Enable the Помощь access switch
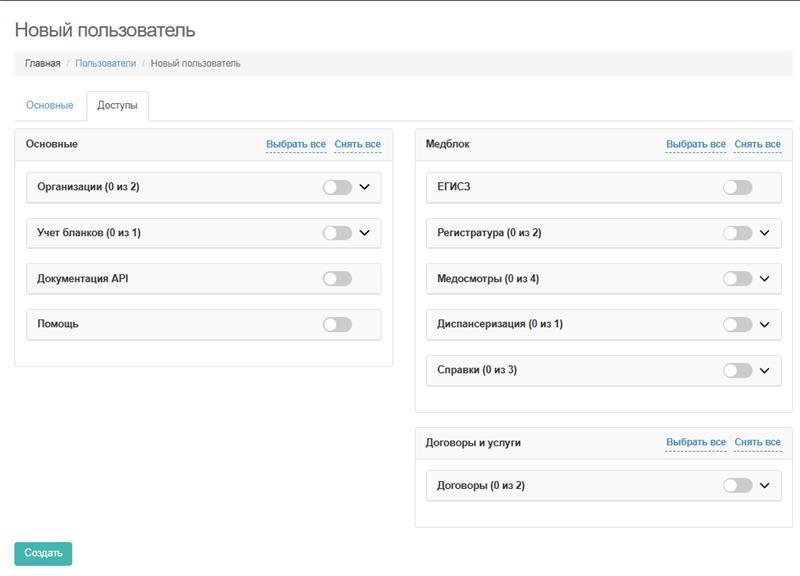Screen dimensions: 800x576 click(x=337, y=325)
